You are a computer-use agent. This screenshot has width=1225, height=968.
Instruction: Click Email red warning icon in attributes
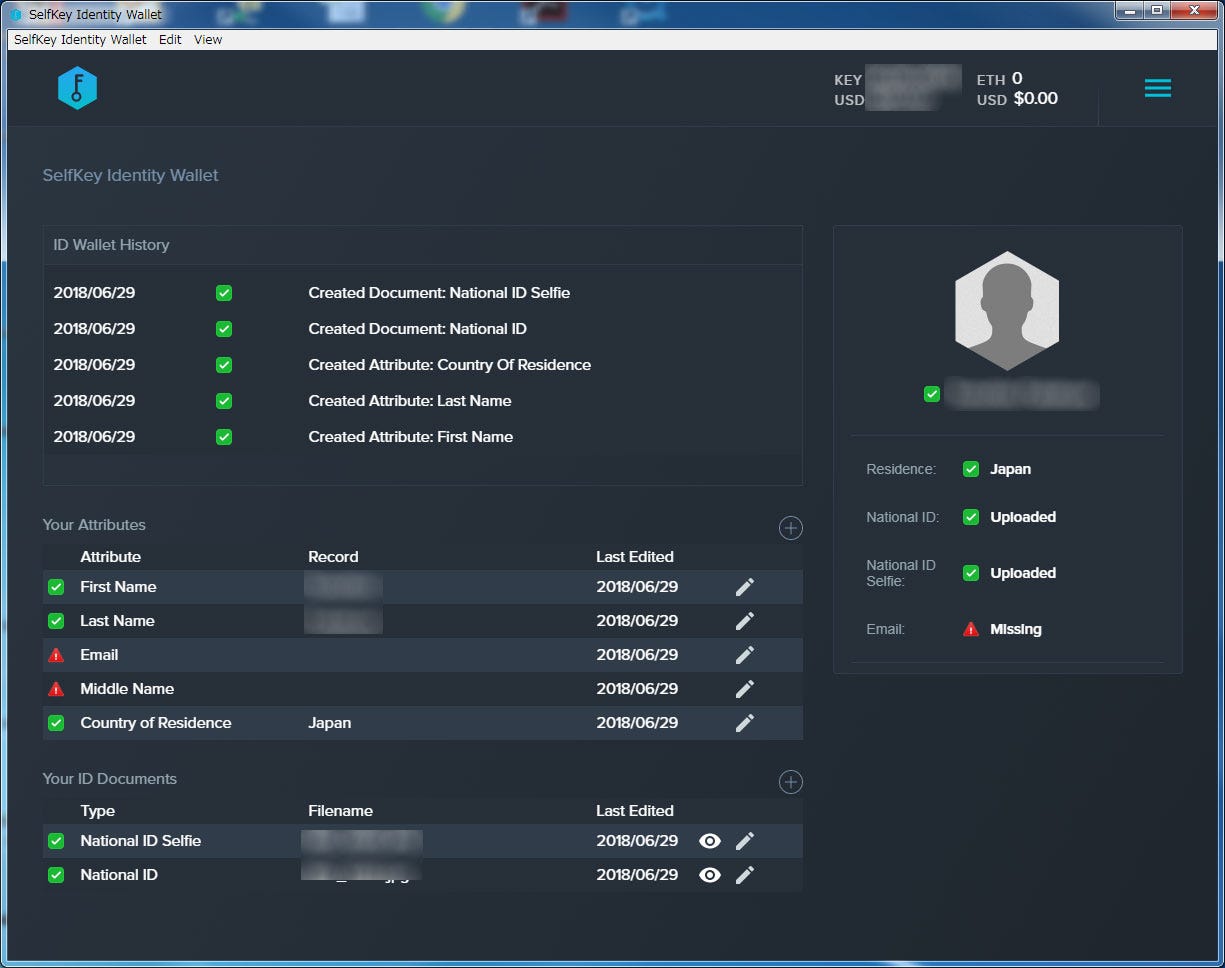(56, 655)
